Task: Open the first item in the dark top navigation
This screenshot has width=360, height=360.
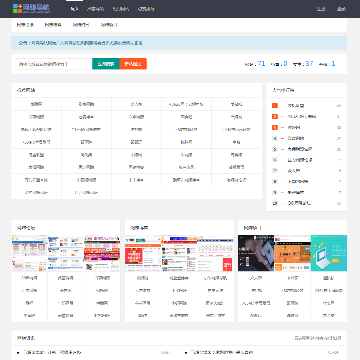Action: 74,9
